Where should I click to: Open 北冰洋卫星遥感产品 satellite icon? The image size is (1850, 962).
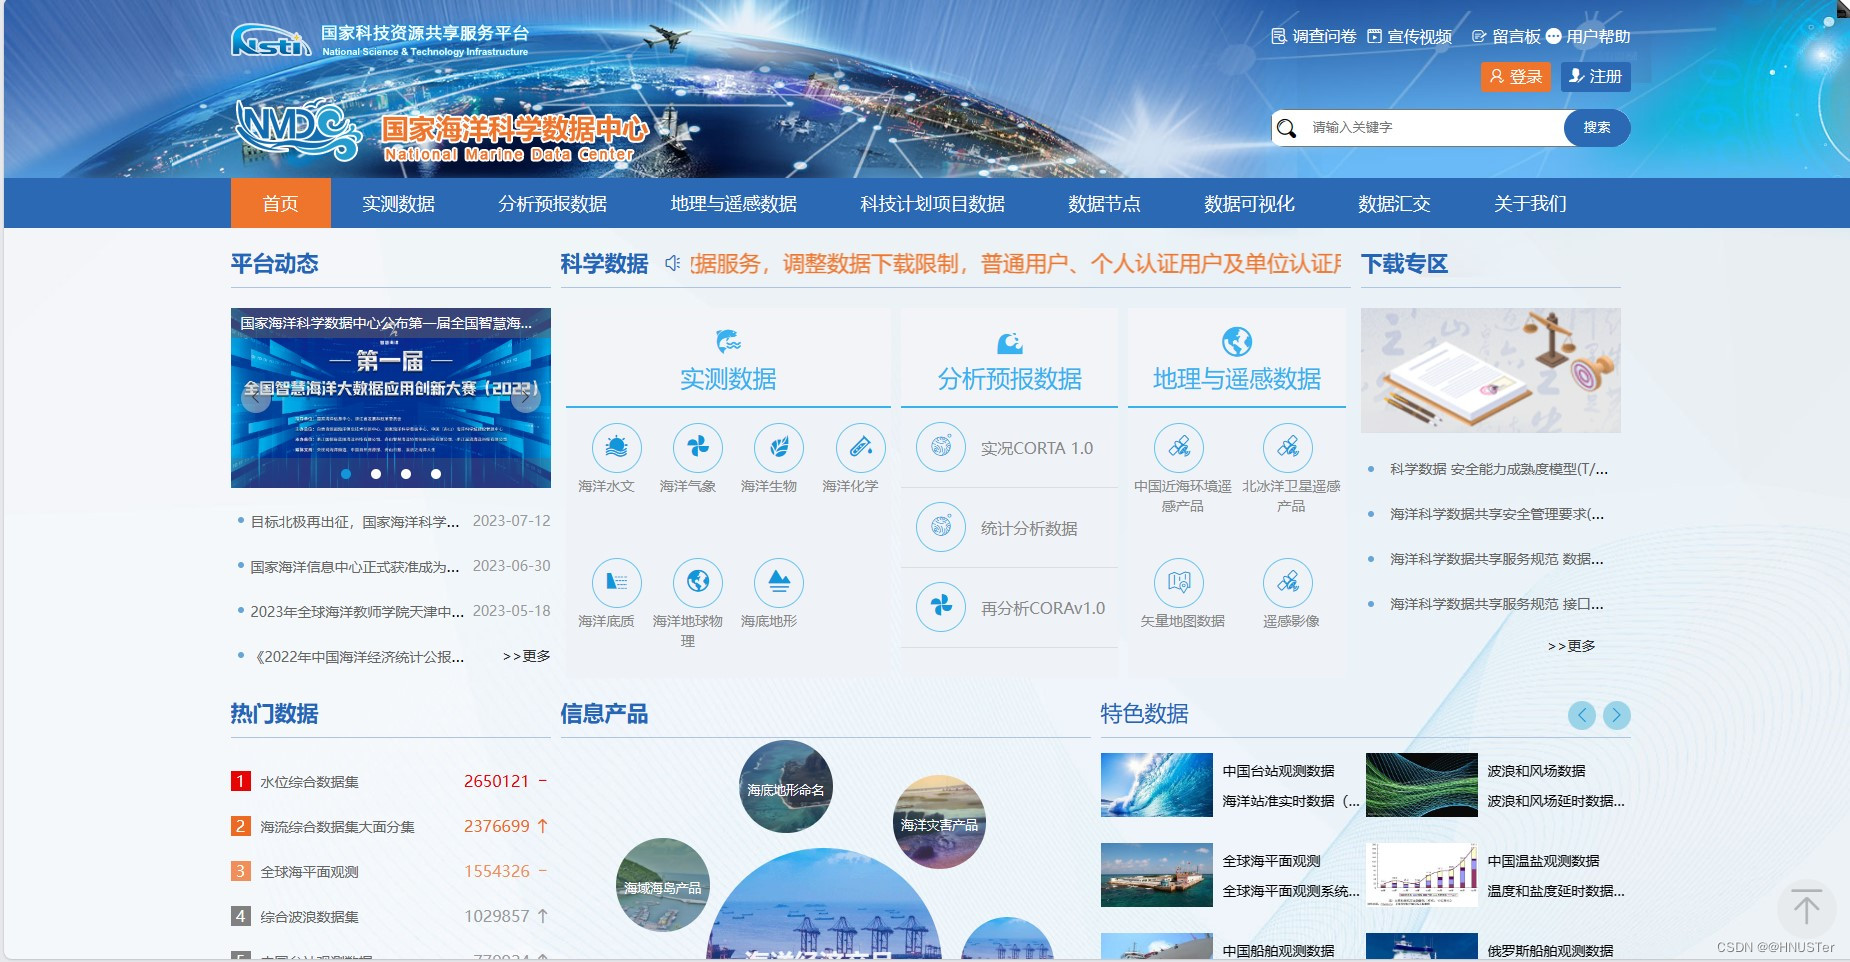[1288, 447]
